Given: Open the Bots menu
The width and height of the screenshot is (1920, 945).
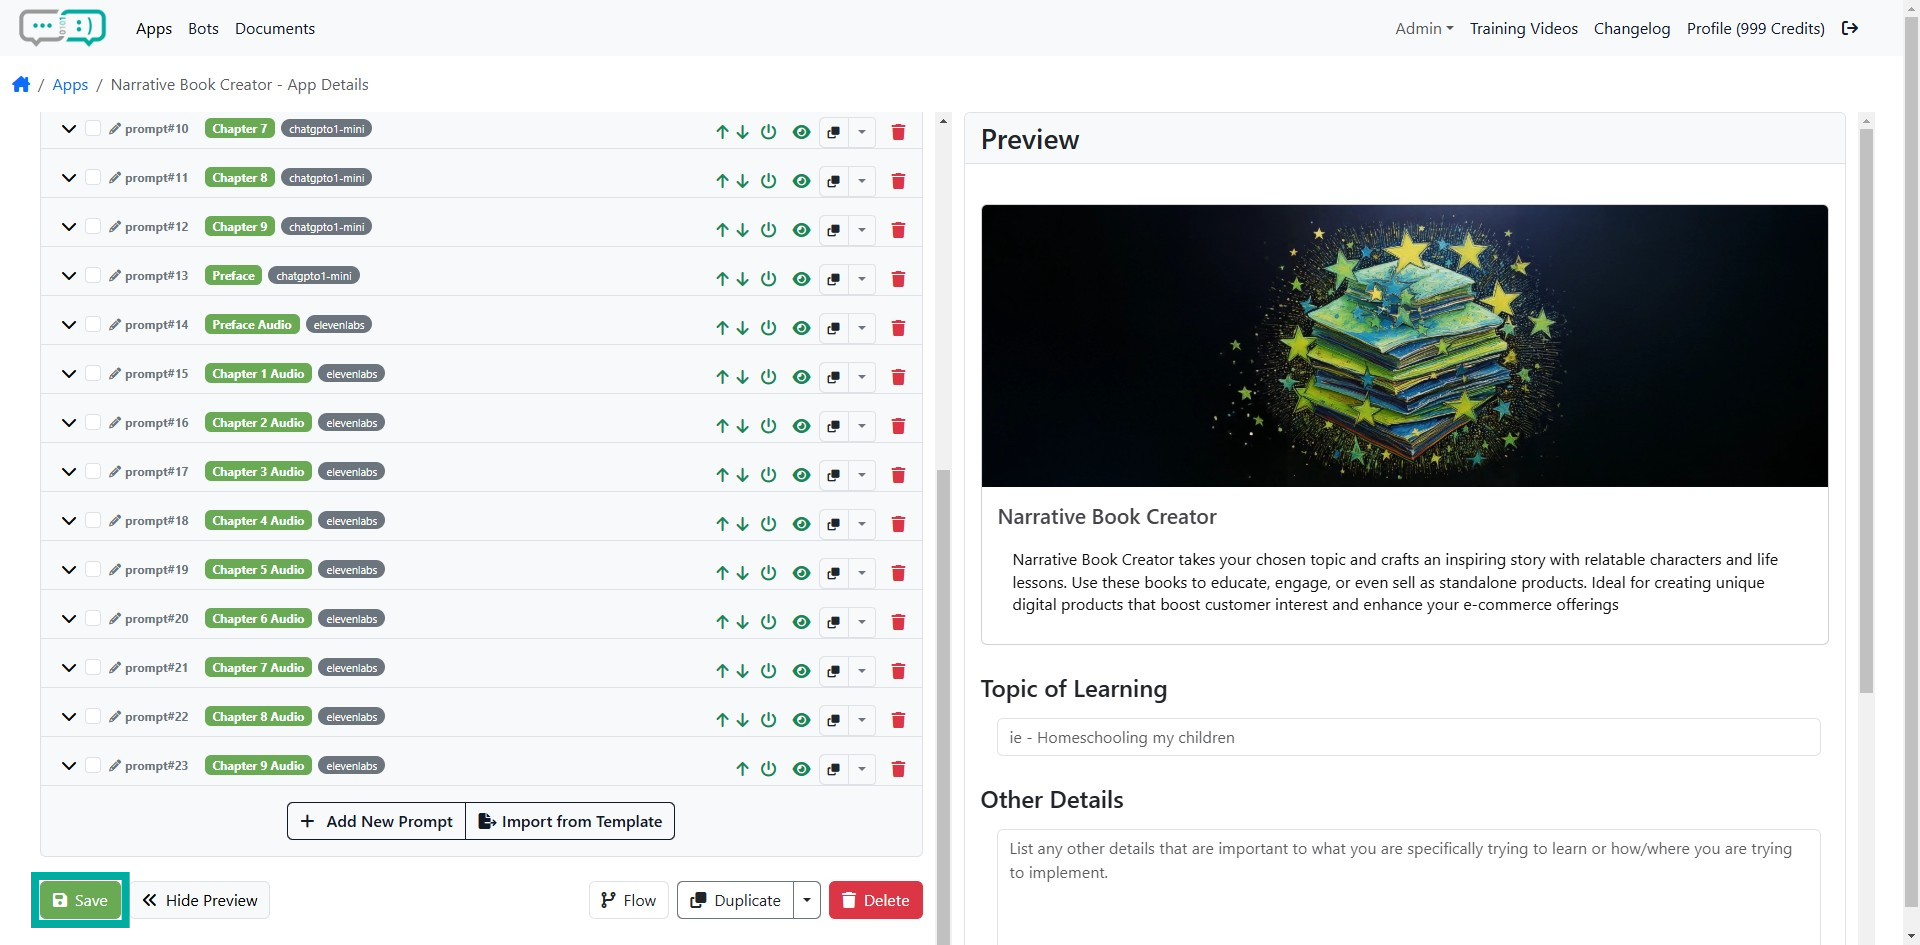Looking at the screenshot, I should [203, 29].
